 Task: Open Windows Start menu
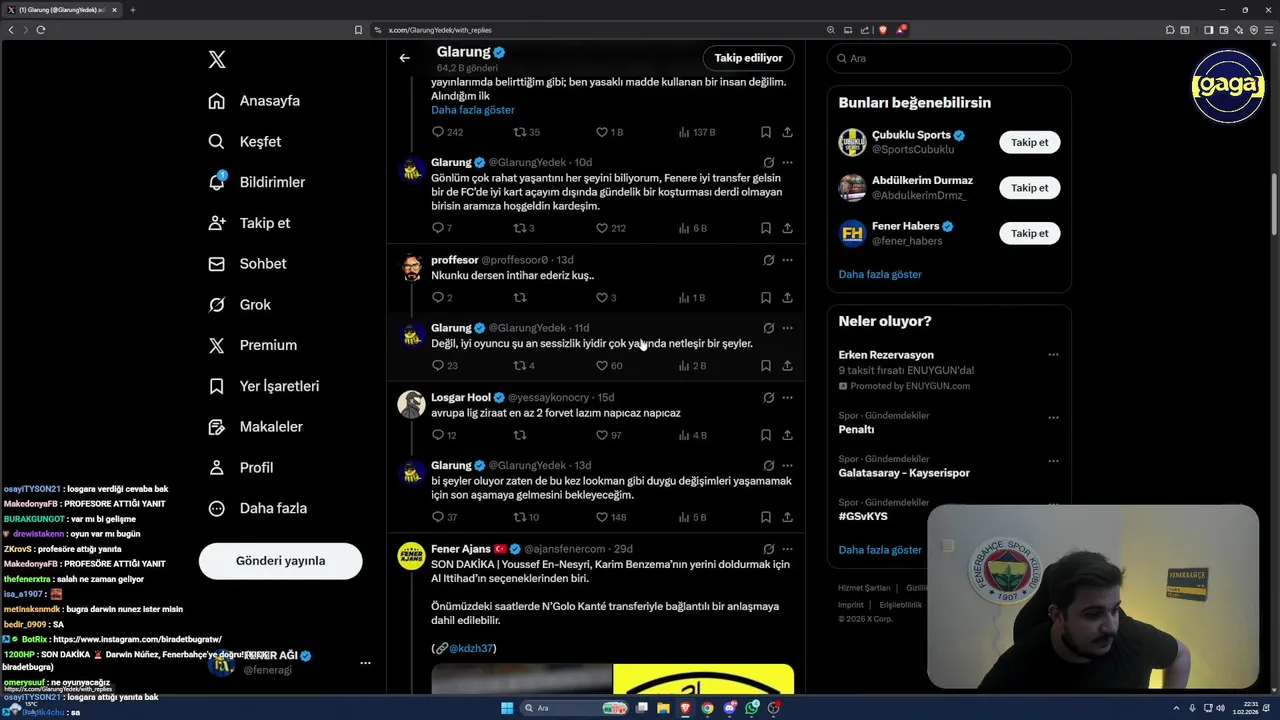pyautogui.click(x=507, y=708)
